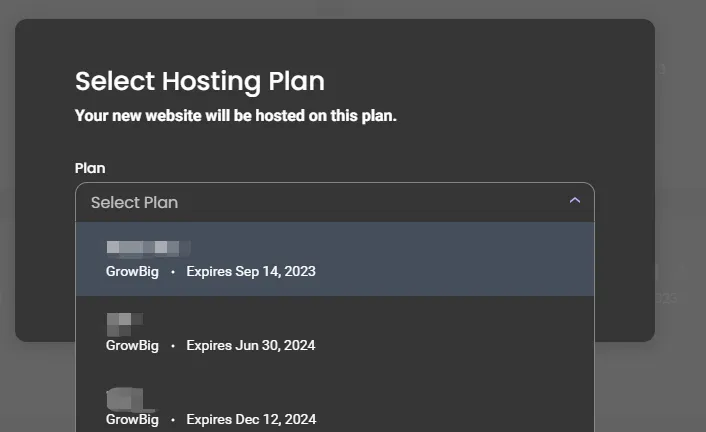
Task: Click the dimmed background outside the dialog
Action: (680, 200)
